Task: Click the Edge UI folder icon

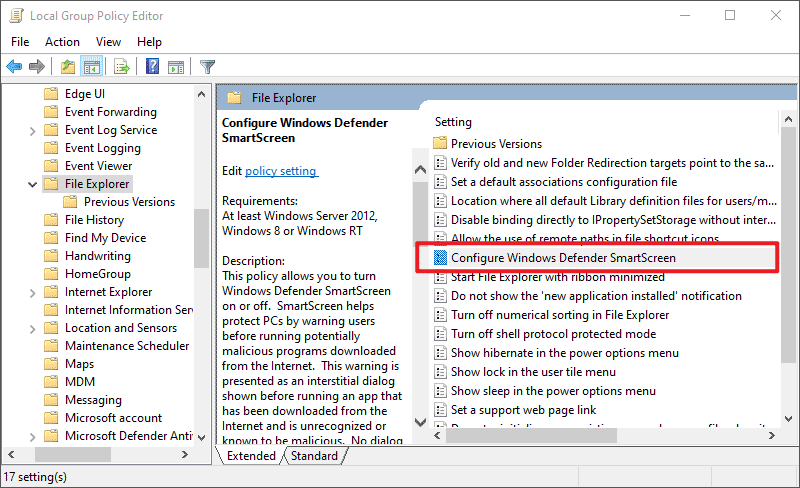Action: tap(51, 93)
